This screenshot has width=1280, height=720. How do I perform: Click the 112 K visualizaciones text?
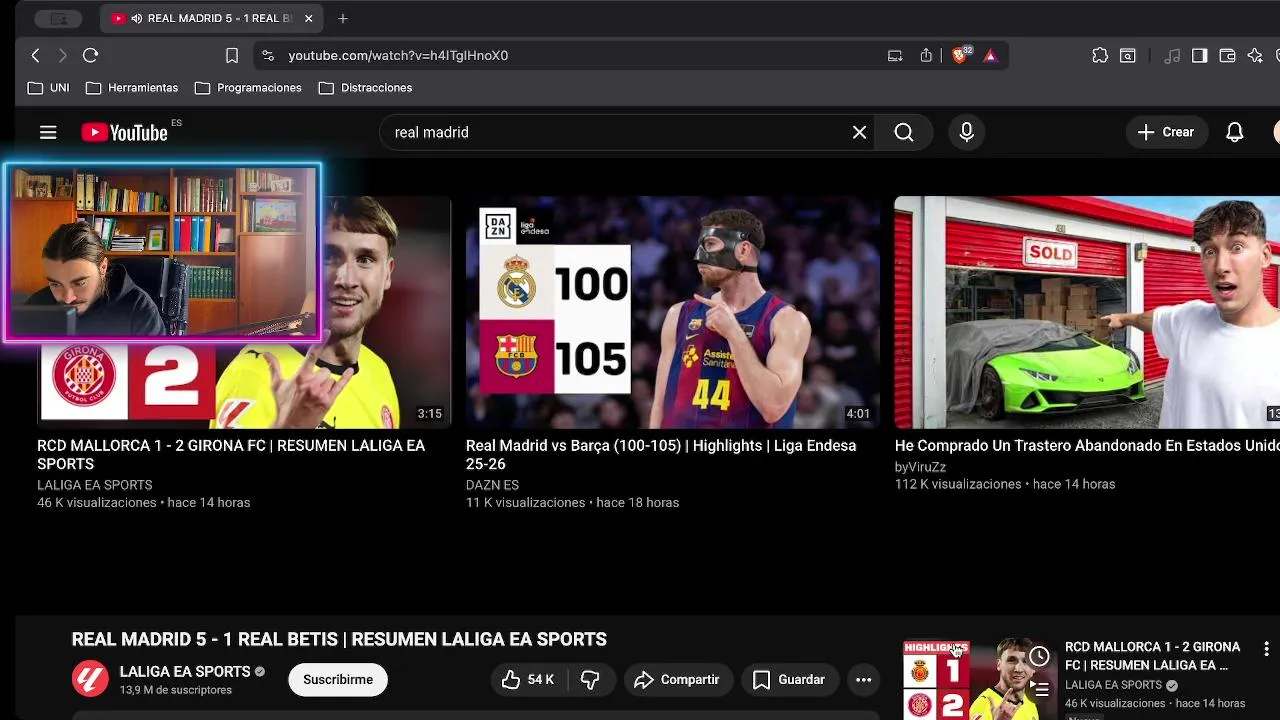[958, 484]
